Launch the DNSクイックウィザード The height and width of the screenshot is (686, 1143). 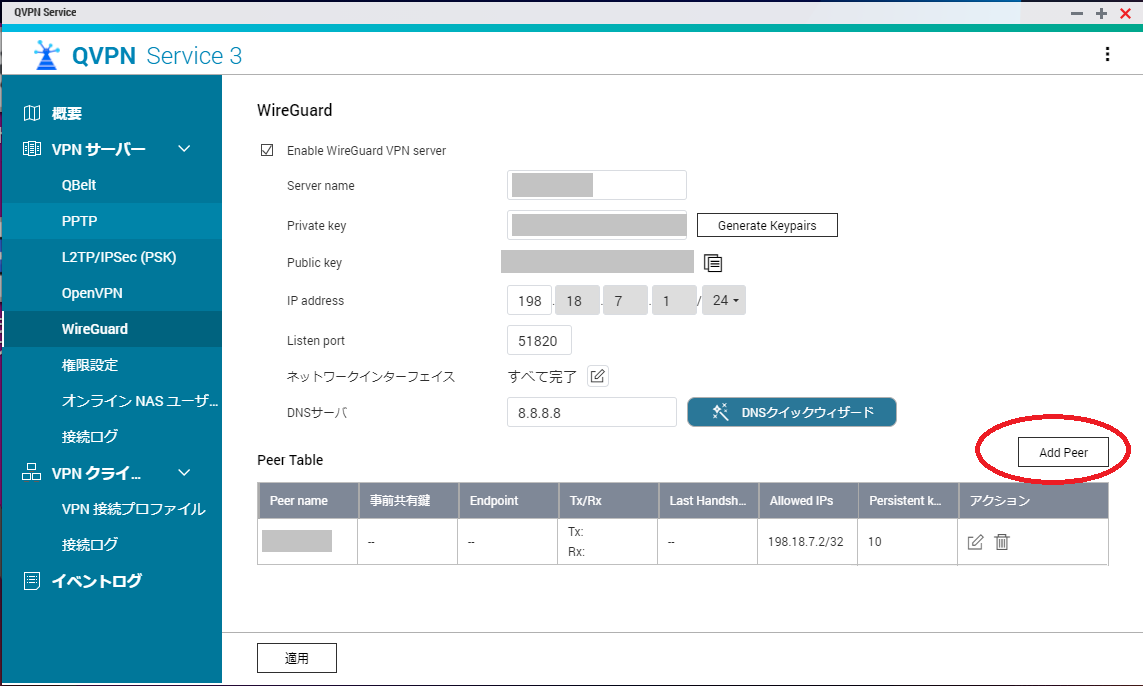coord(792,412)
